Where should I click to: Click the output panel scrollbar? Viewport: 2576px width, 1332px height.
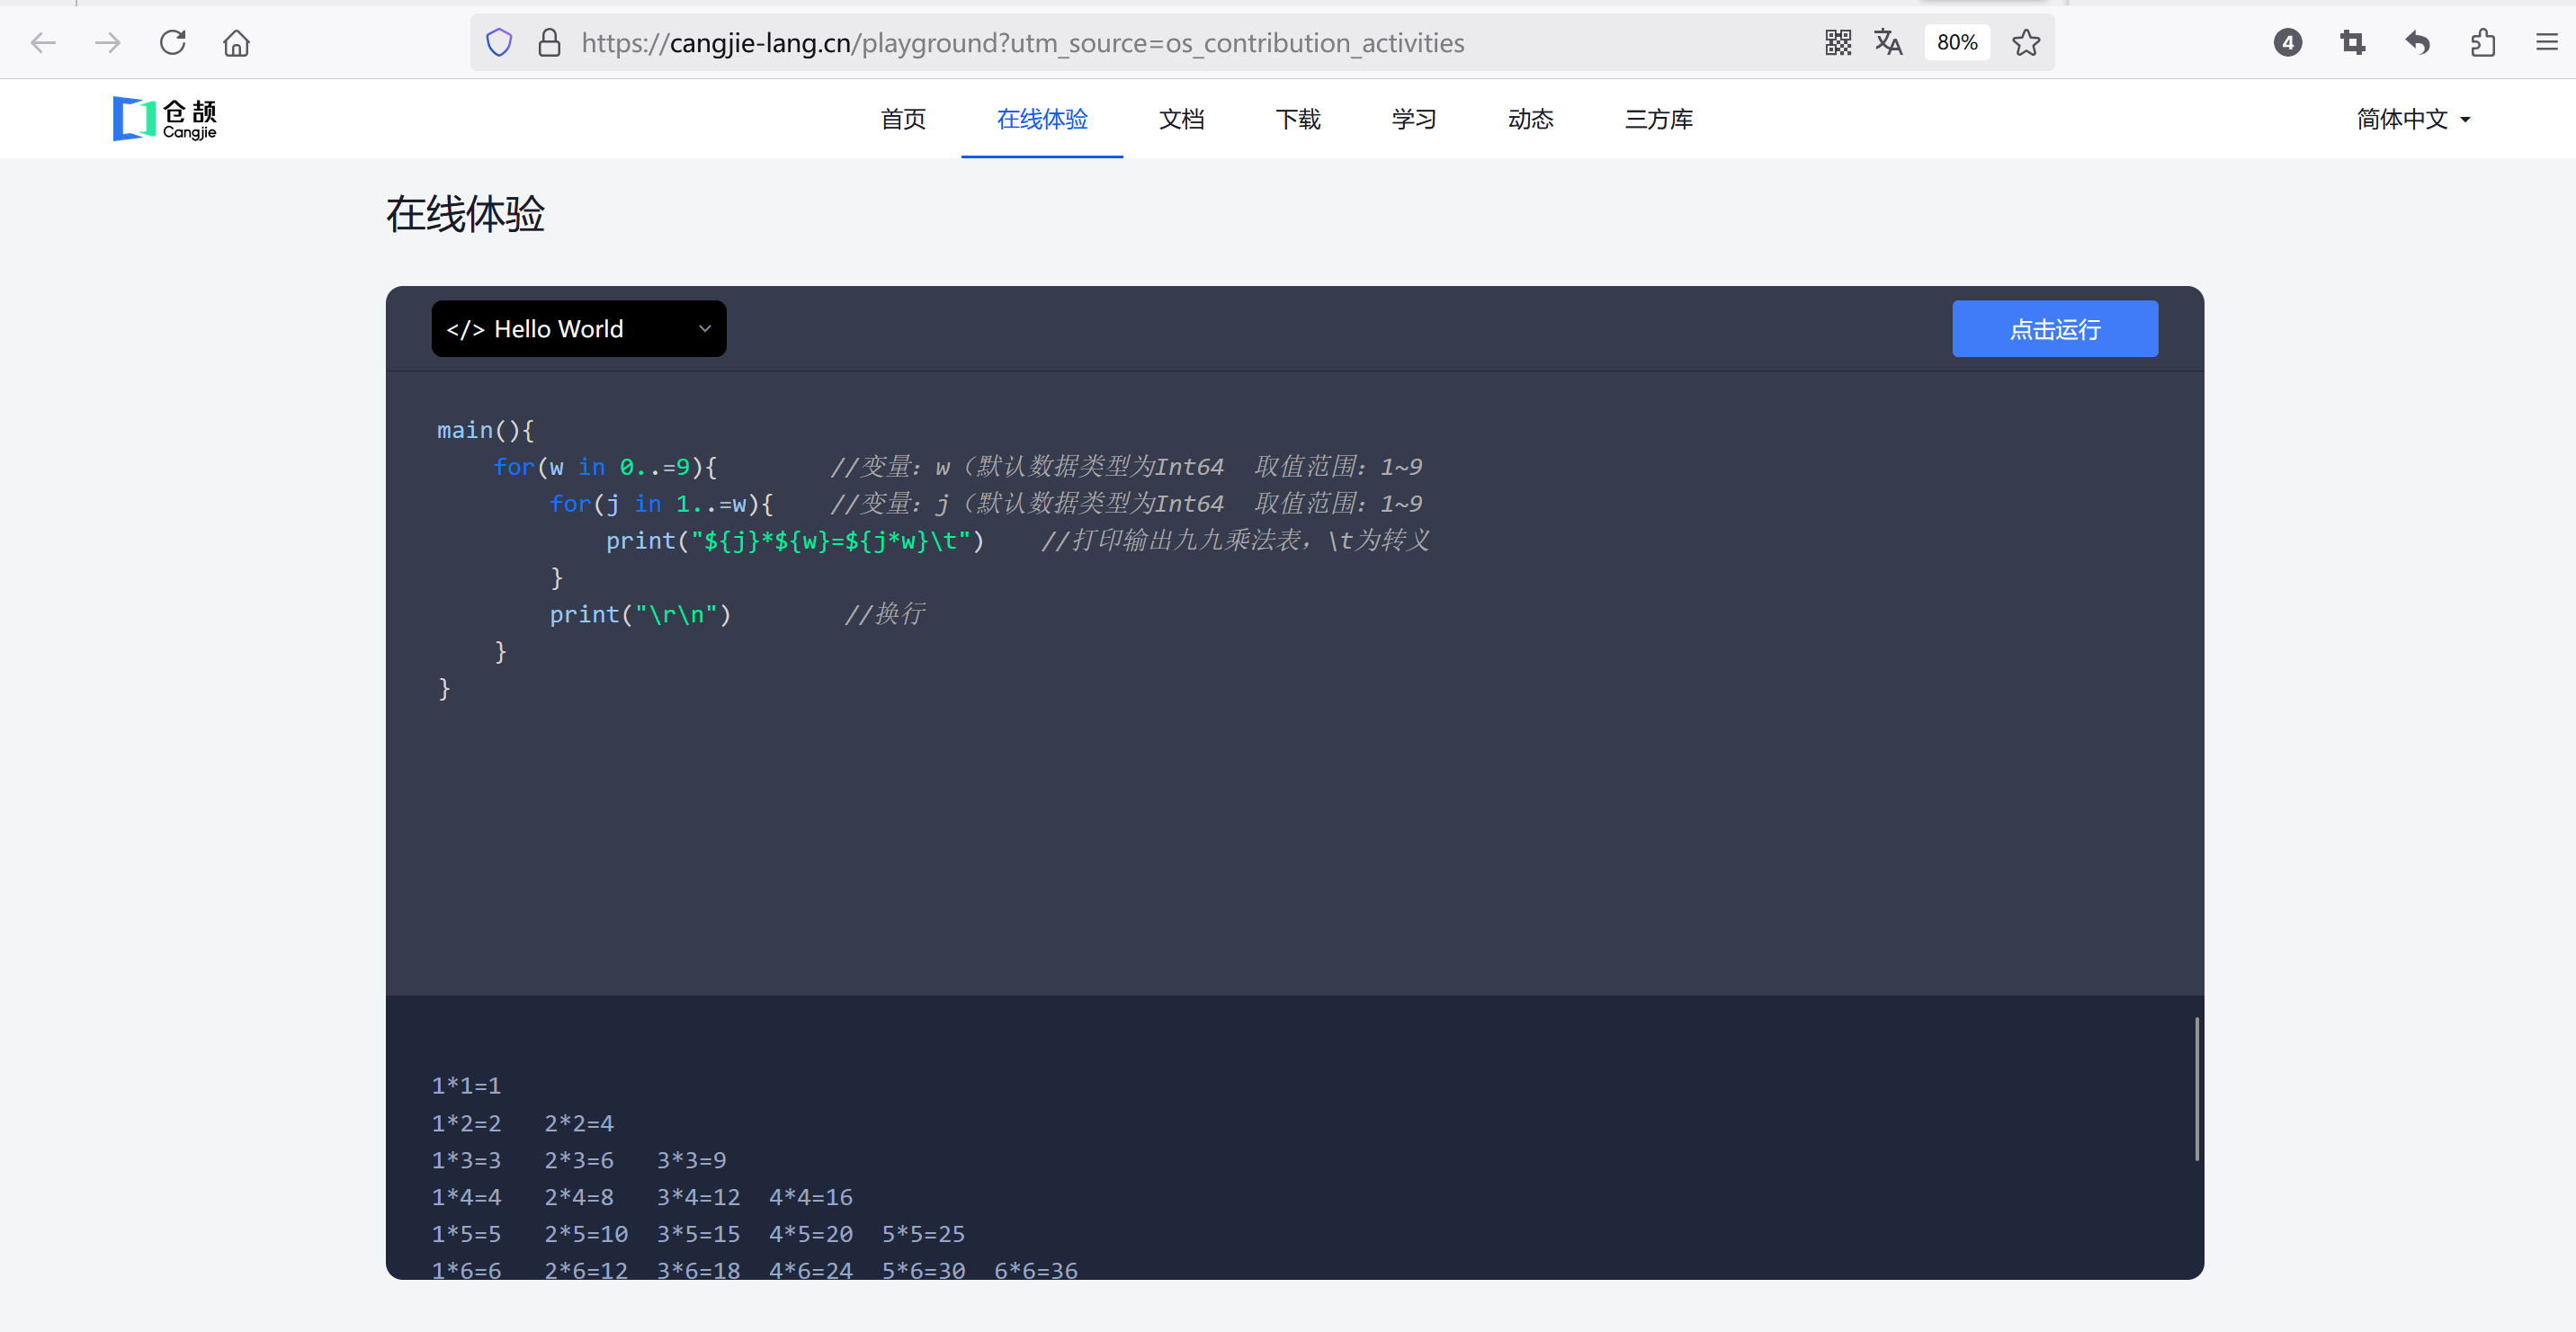(2196, 1090)
